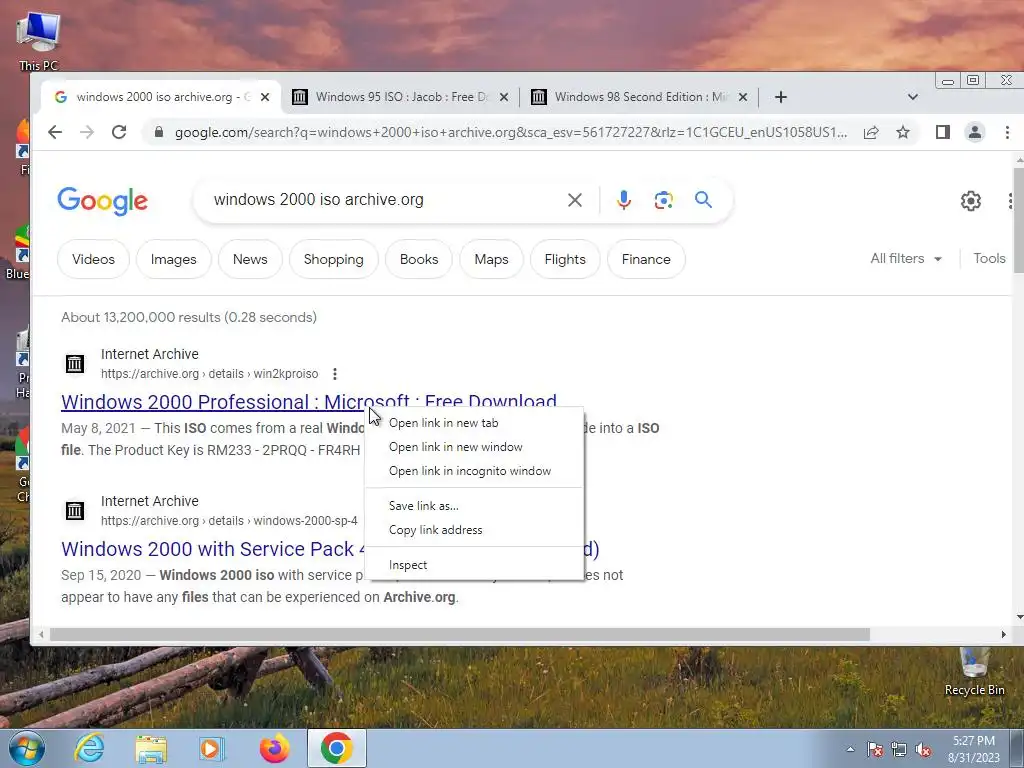Open Windows Explorer folder in taskbar
The width and height of the screenshot is (1024, 768).
point(151,748)
